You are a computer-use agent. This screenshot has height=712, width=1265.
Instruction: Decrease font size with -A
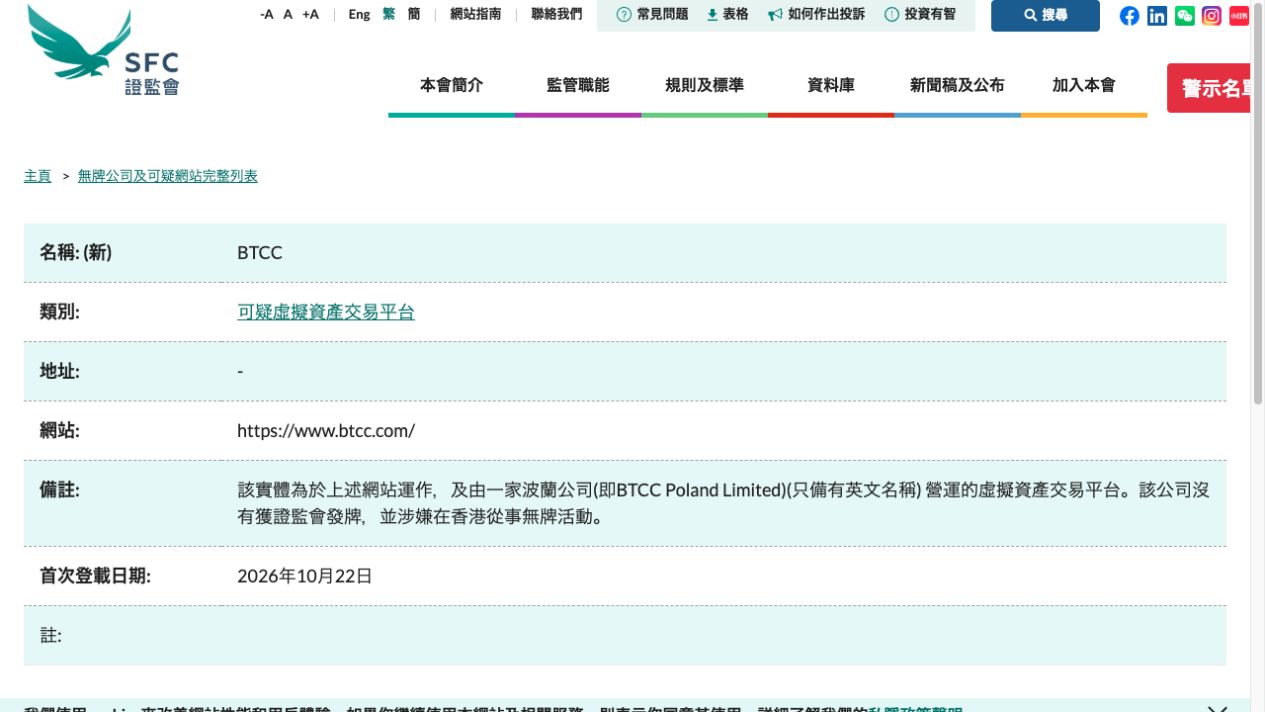click(266, 14)
